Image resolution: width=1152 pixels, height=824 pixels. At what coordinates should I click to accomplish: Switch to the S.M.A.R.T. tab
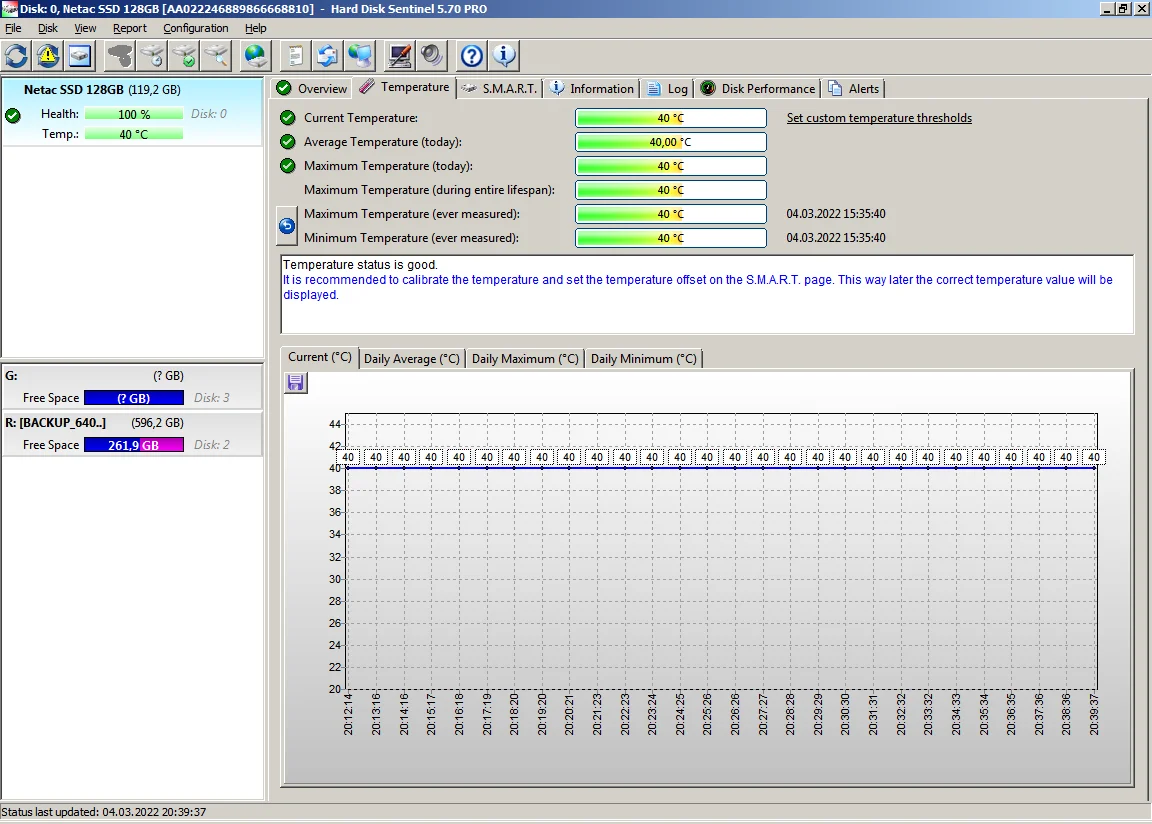pyautogui.click(x=500, y=88)
